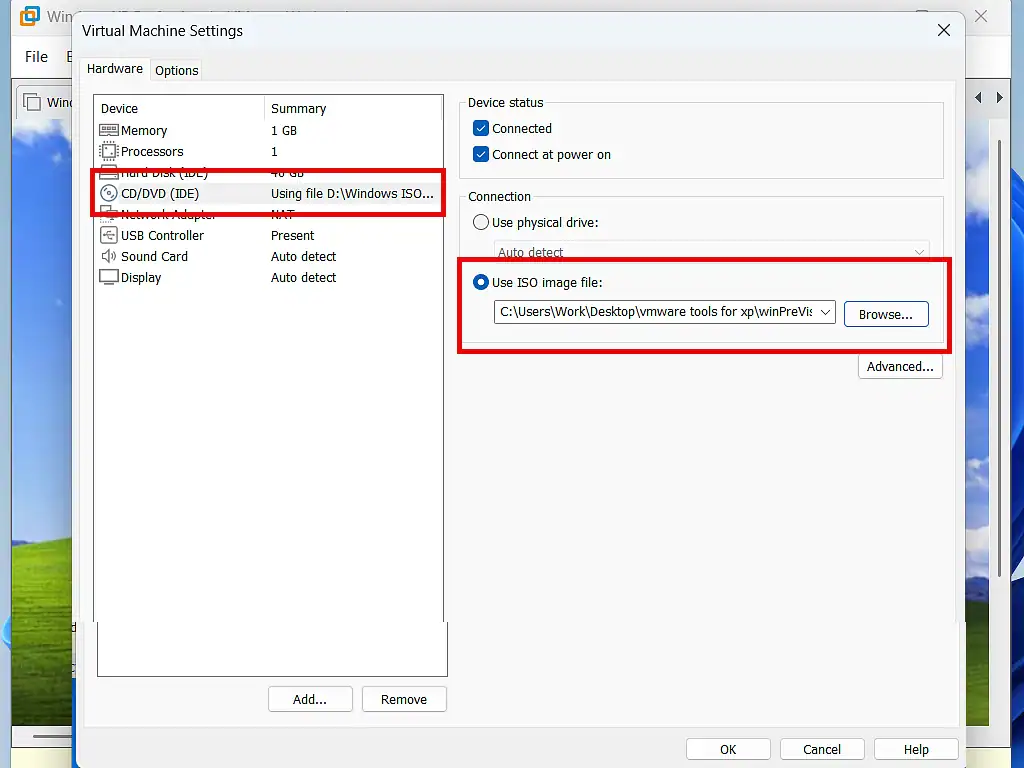Viewport: 1024px width, 768px height.
Task: Select the Memory device icon
Action: tap(108, 131)
